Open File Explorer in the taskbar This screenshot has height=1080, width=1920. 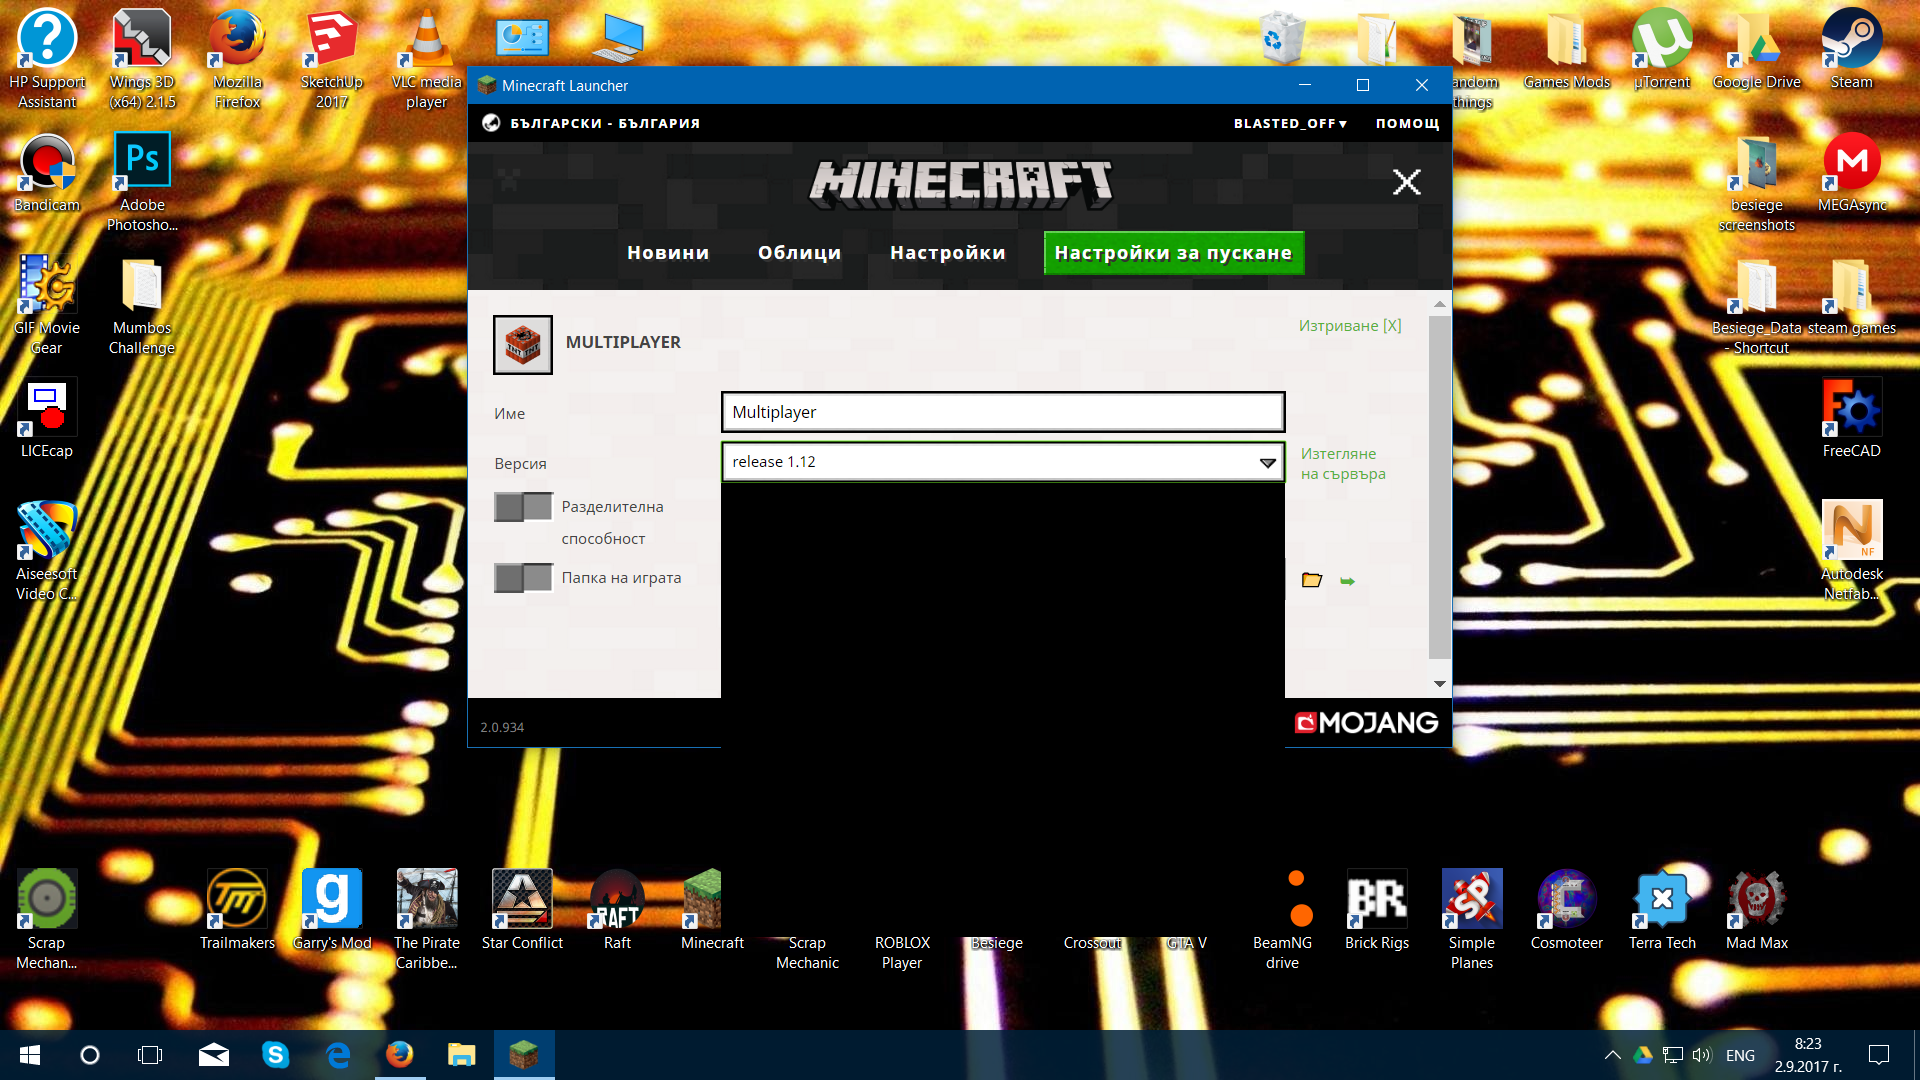click(x=461, y=1054)
